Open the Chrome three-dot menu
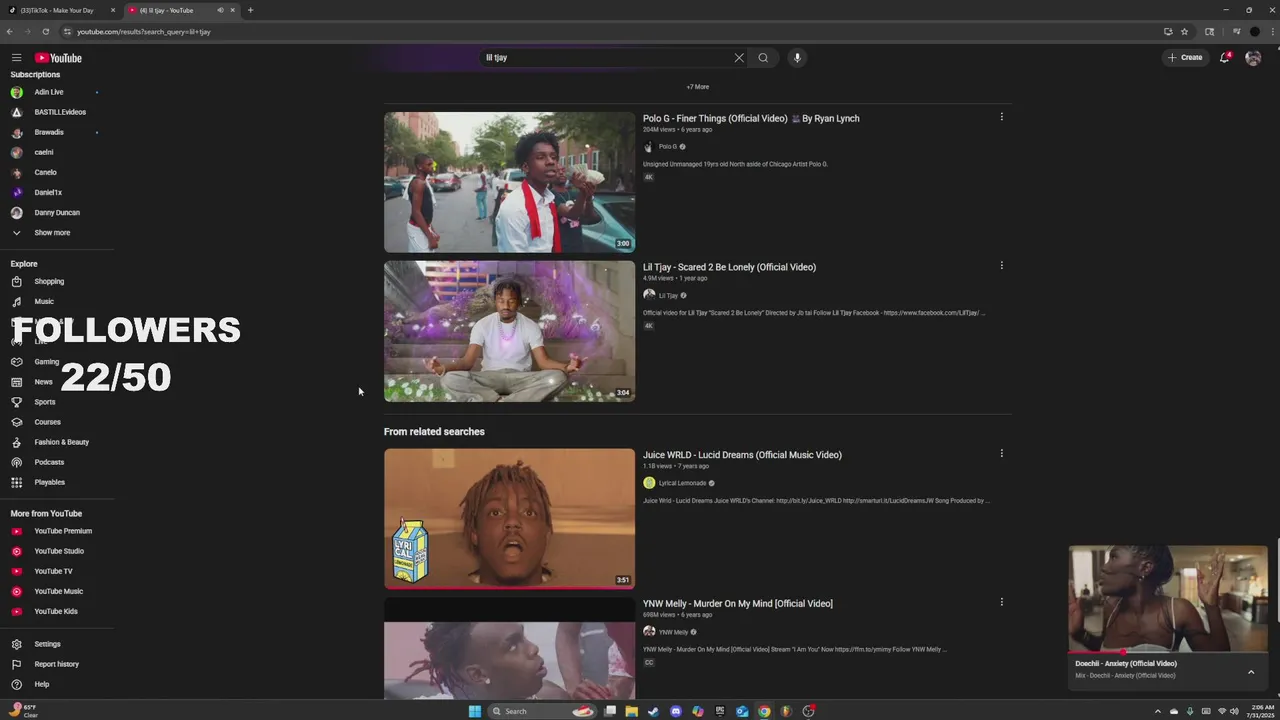 pyautogui.click(x=1270, y=31)
